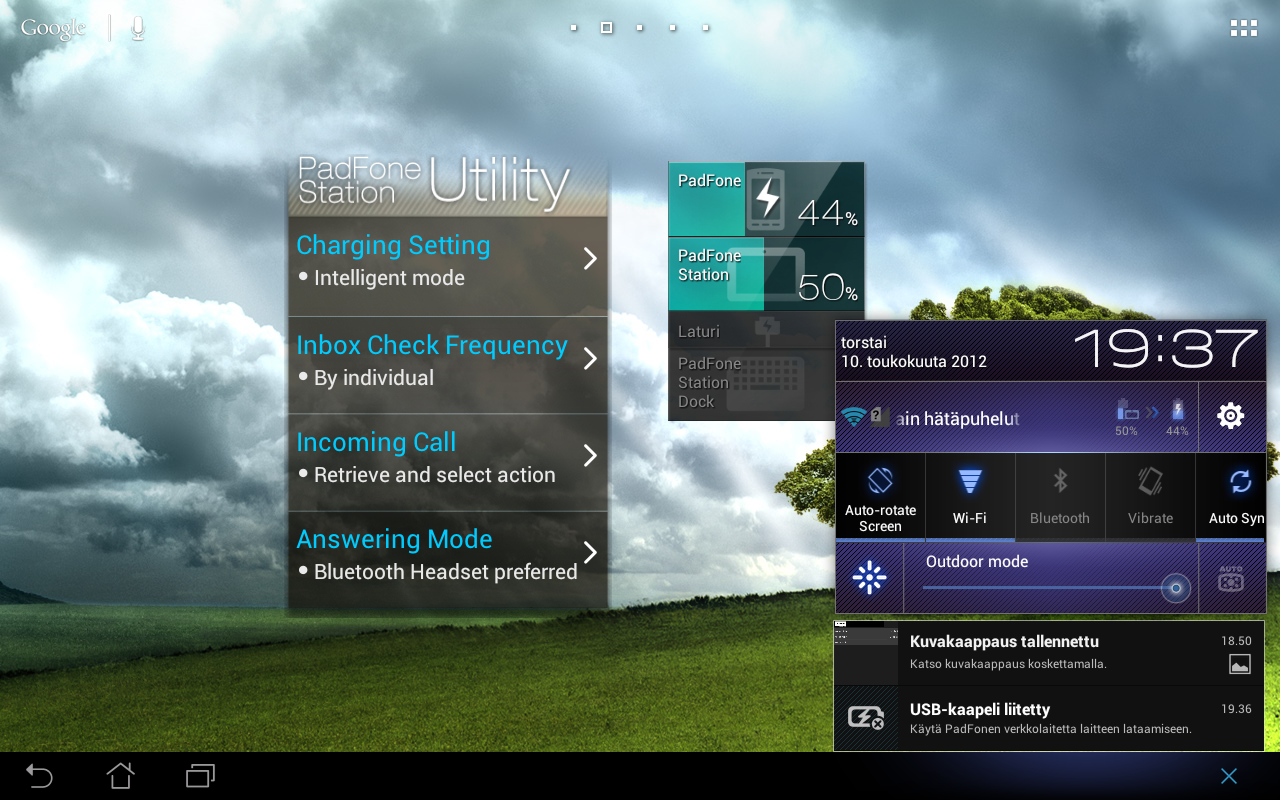1280x800 pixels.
Task: Select the PadFone Station Dock tile
Action: pos(751,384)
